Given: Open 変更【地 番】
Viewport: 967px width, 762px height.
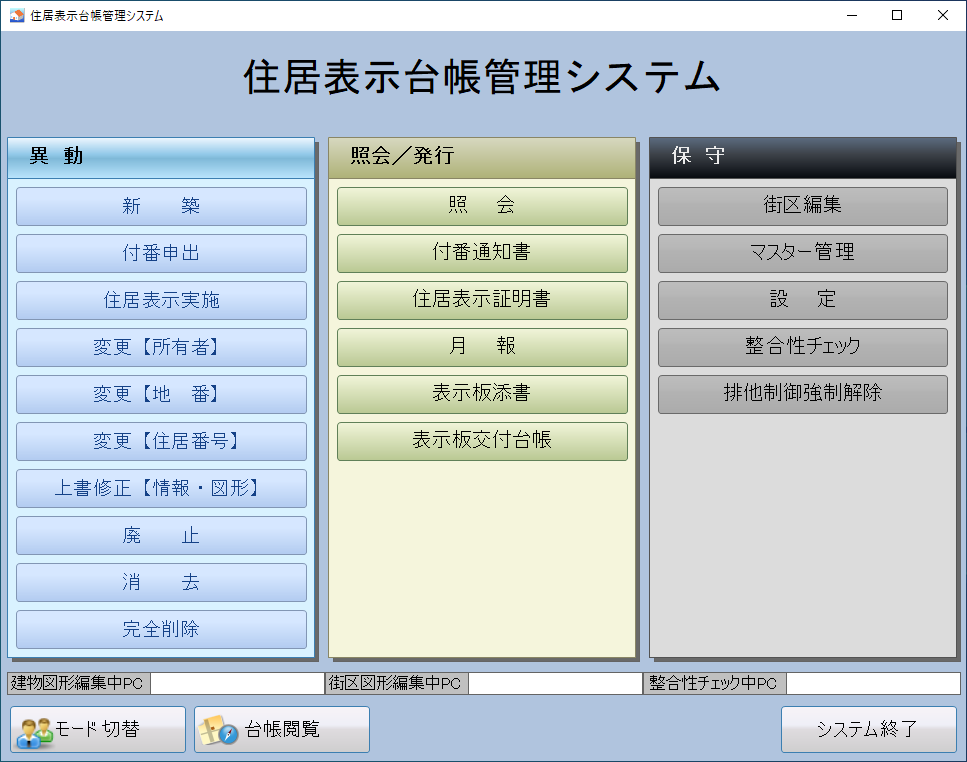Looking at the screenshot, I should (x=162, y=395).
